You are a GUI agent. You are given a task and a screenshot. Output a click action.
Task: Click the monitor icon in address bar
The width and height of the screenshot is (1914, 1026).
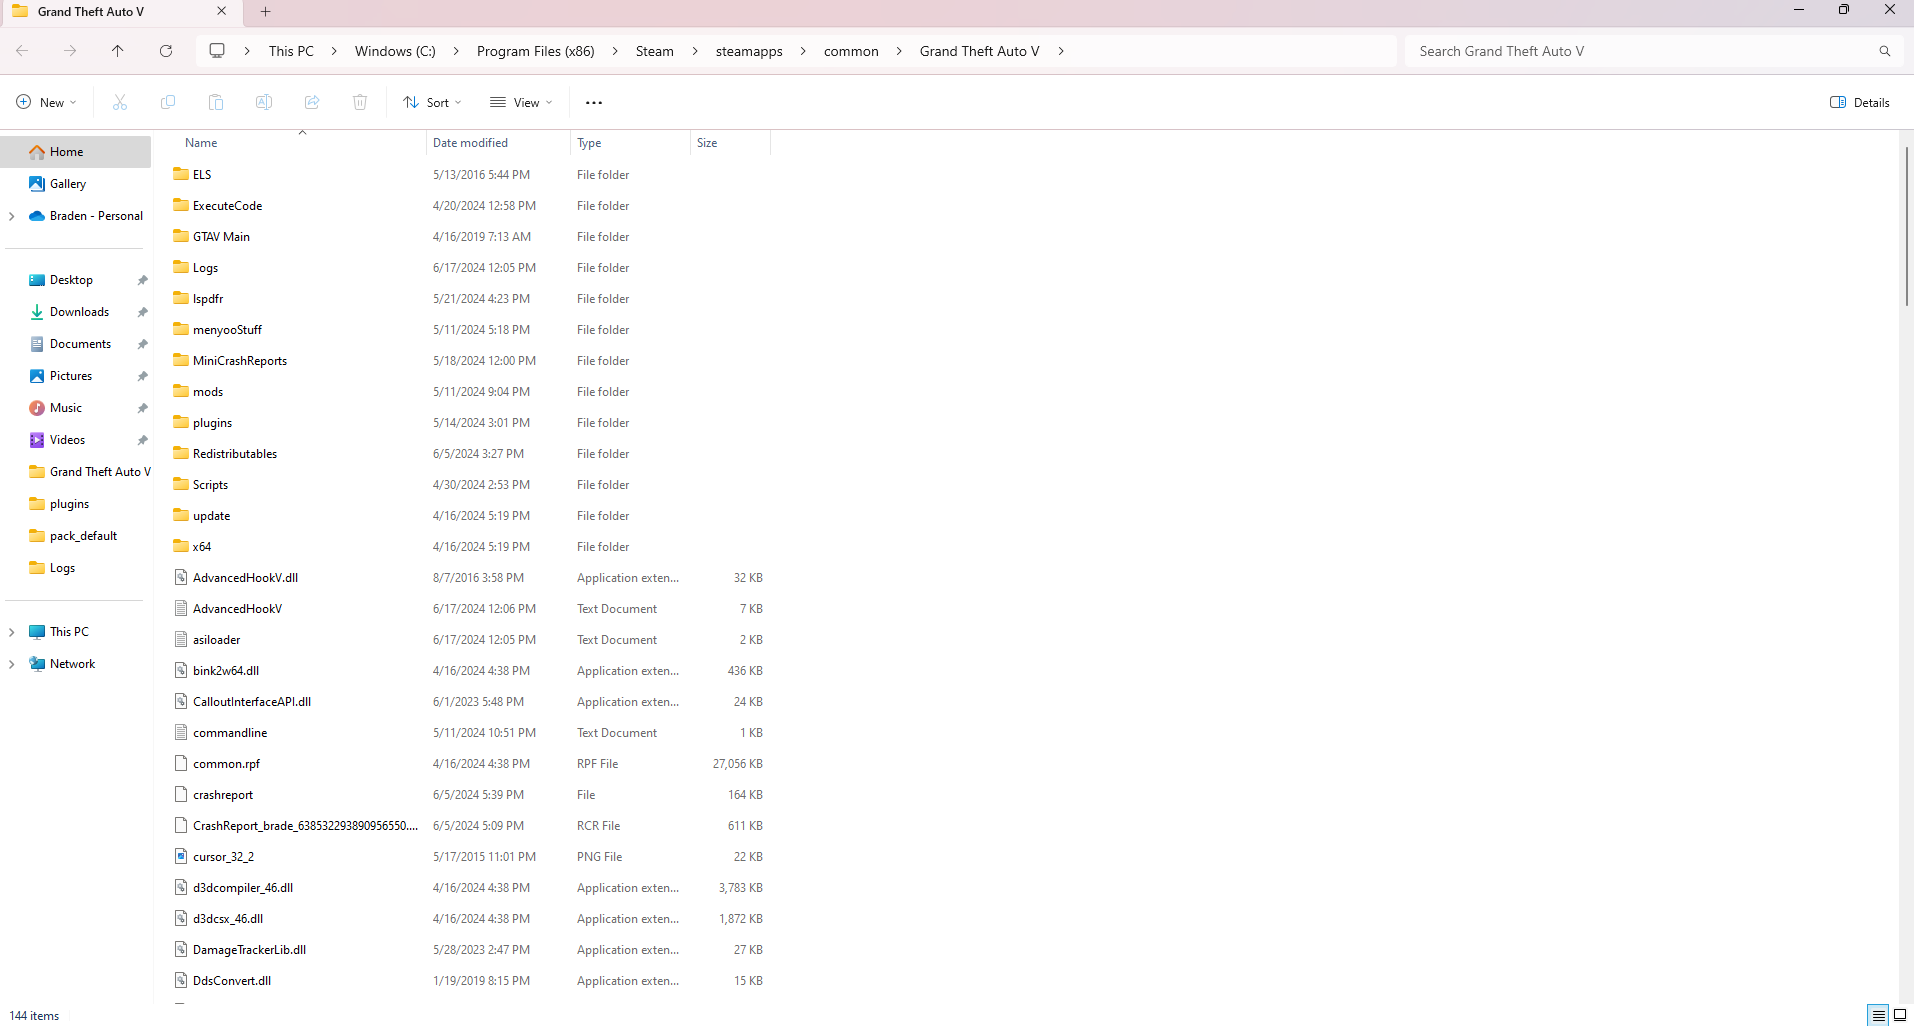click(x=217, y=51)
